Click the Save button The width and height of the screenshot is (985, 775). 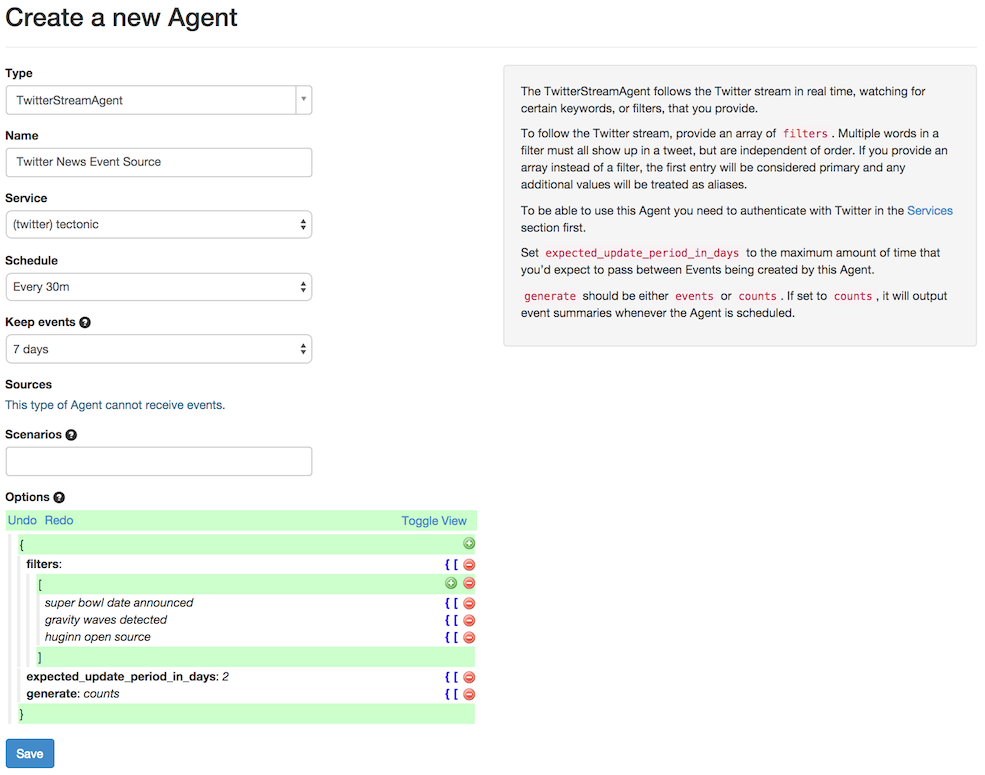coord(30,754)
